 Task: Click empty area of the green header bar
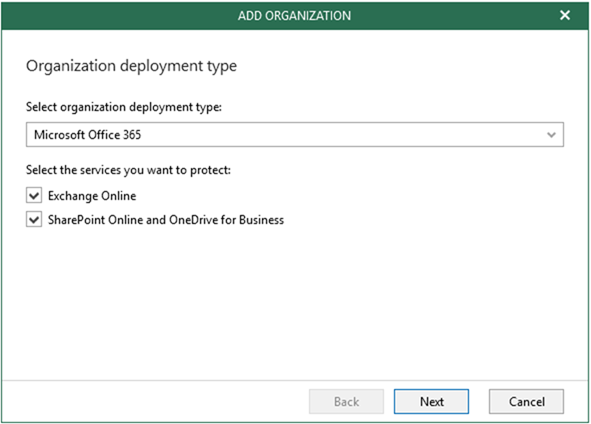pos(113,15)
